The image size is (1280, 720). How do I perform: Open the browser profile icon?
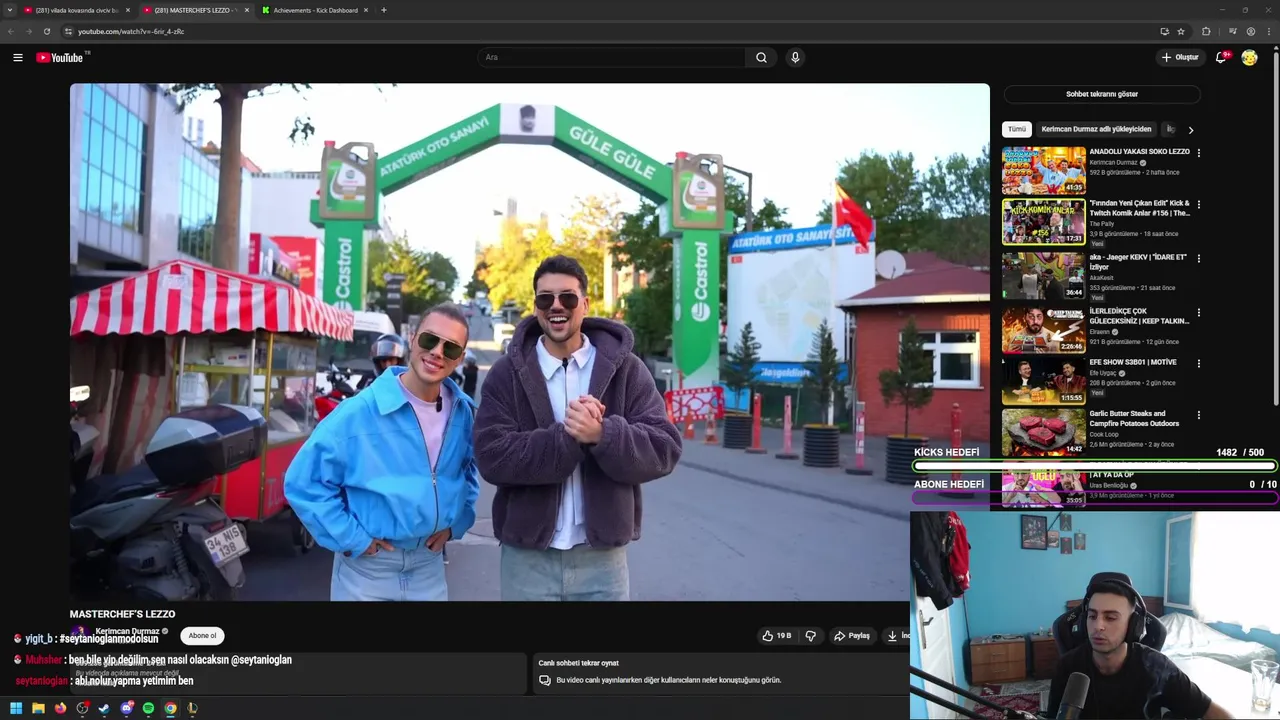click(x=1251, y=31)
